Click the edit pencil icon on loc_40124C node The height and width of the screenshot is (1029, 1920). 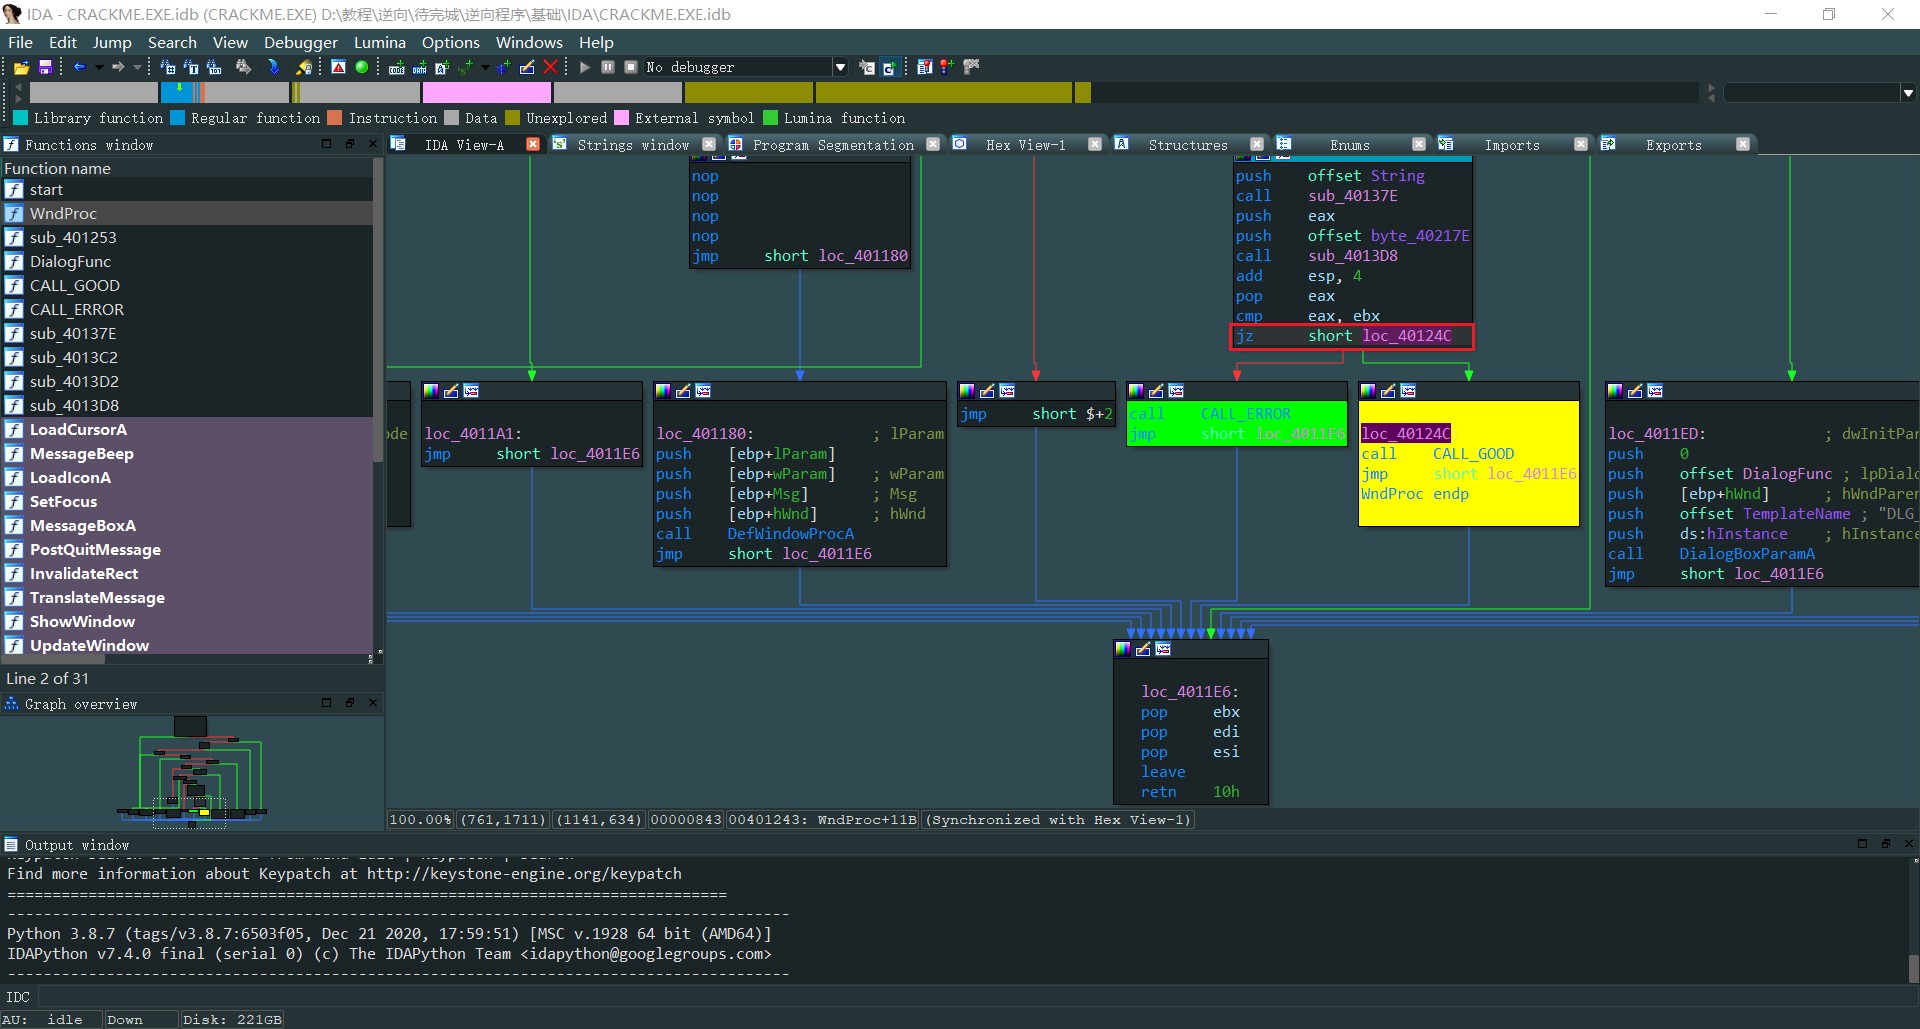pos(1388,391)
